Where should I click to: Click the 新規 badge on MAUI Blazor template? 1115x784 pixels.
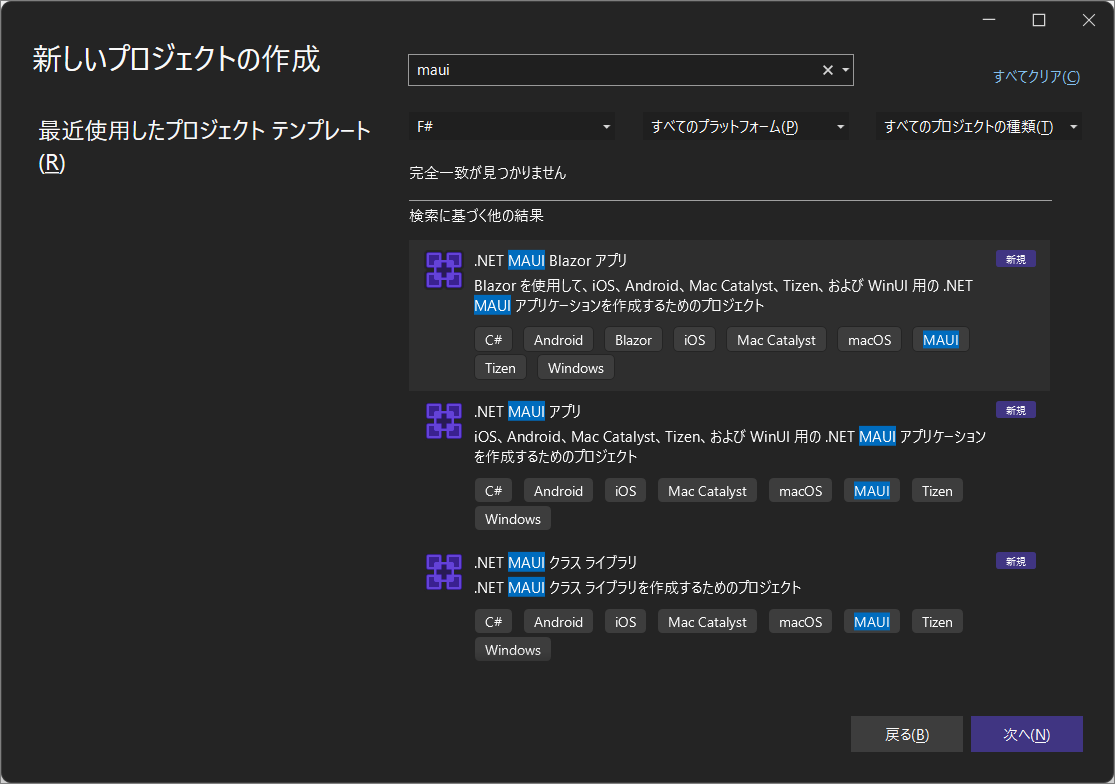1015,259
